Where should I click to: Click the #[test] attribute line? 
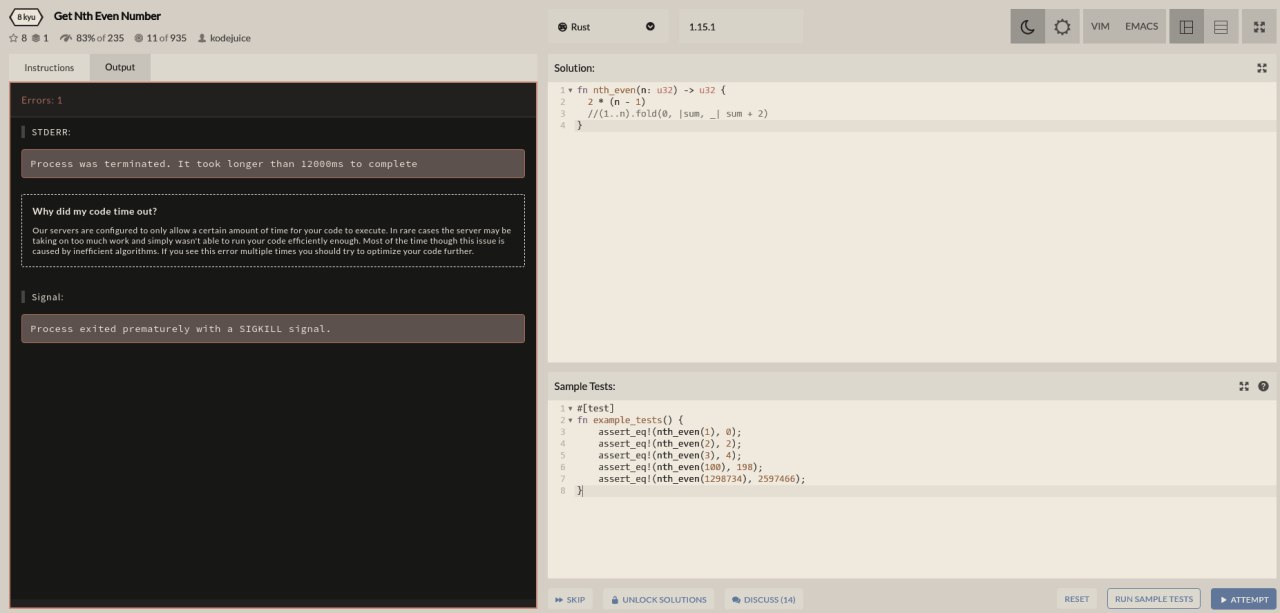[596, 408]
